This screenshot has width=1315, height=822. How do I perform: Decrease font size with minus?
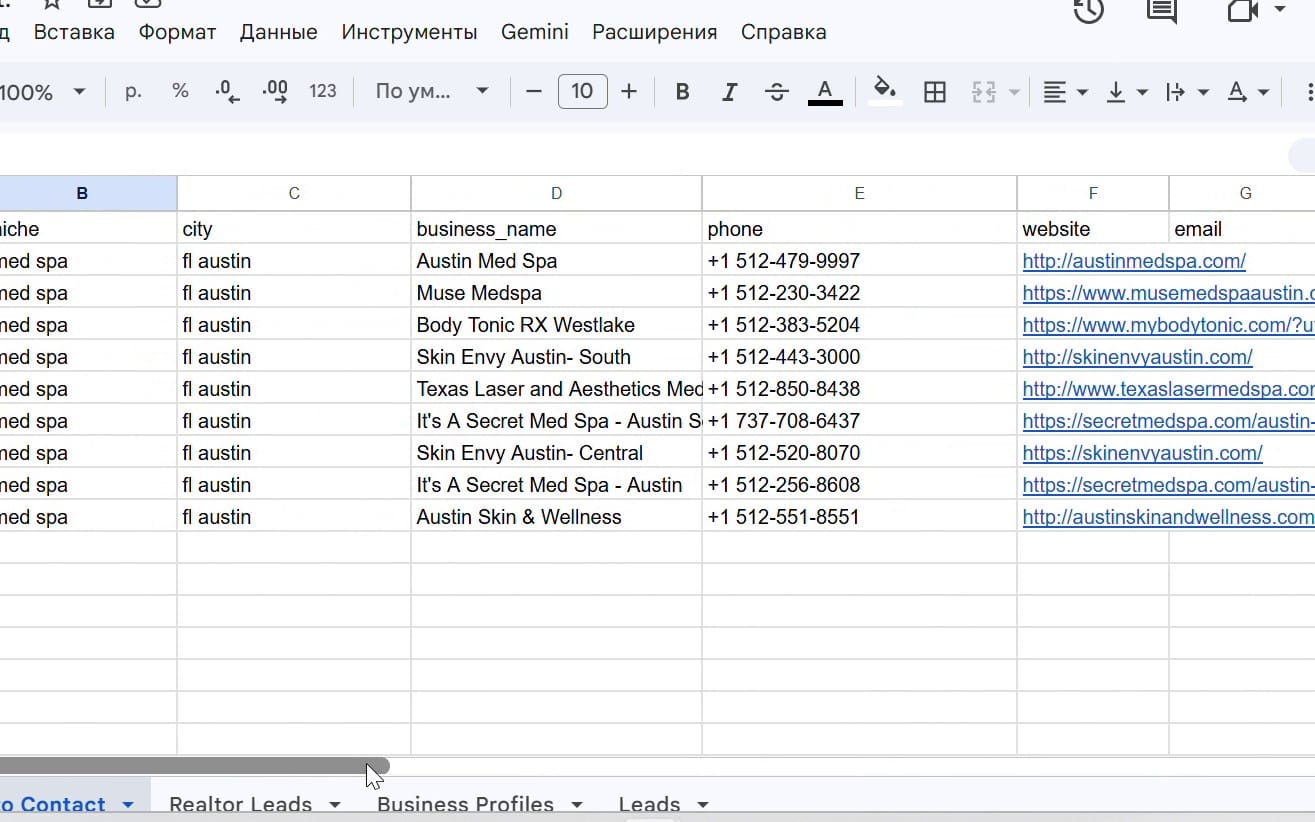pyautogui.click(x=534, y=92)
